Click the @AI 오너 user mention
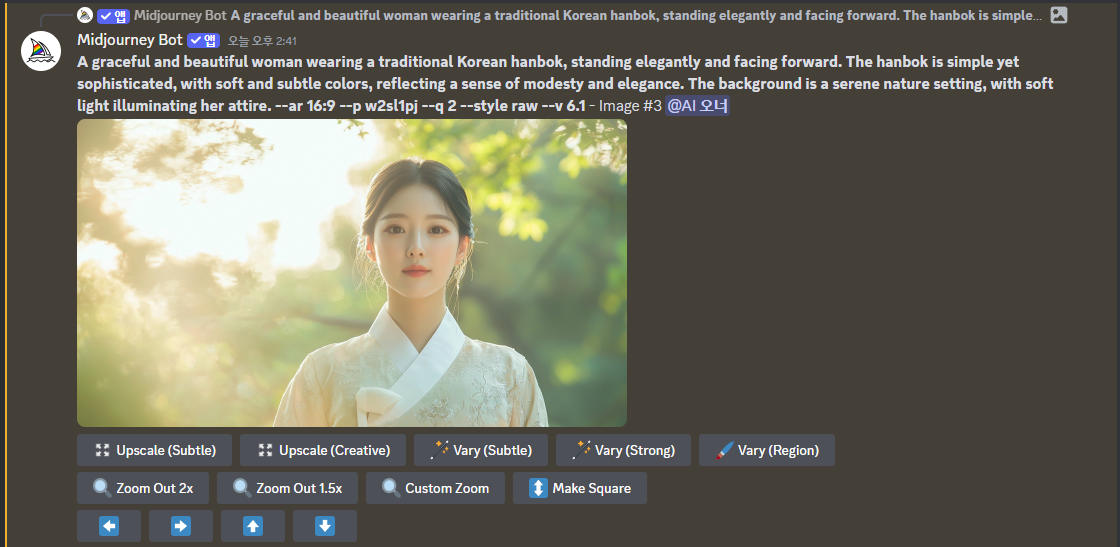This screenshot has height=547, width=1120. click(x=697, y=105)
